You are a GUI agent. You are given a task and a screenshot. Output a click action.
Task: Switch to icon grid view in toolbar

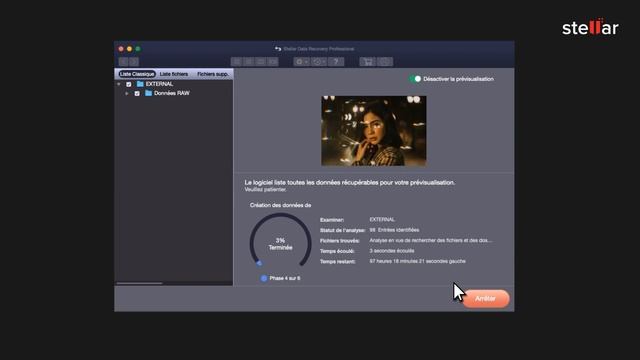pos(236,62)
